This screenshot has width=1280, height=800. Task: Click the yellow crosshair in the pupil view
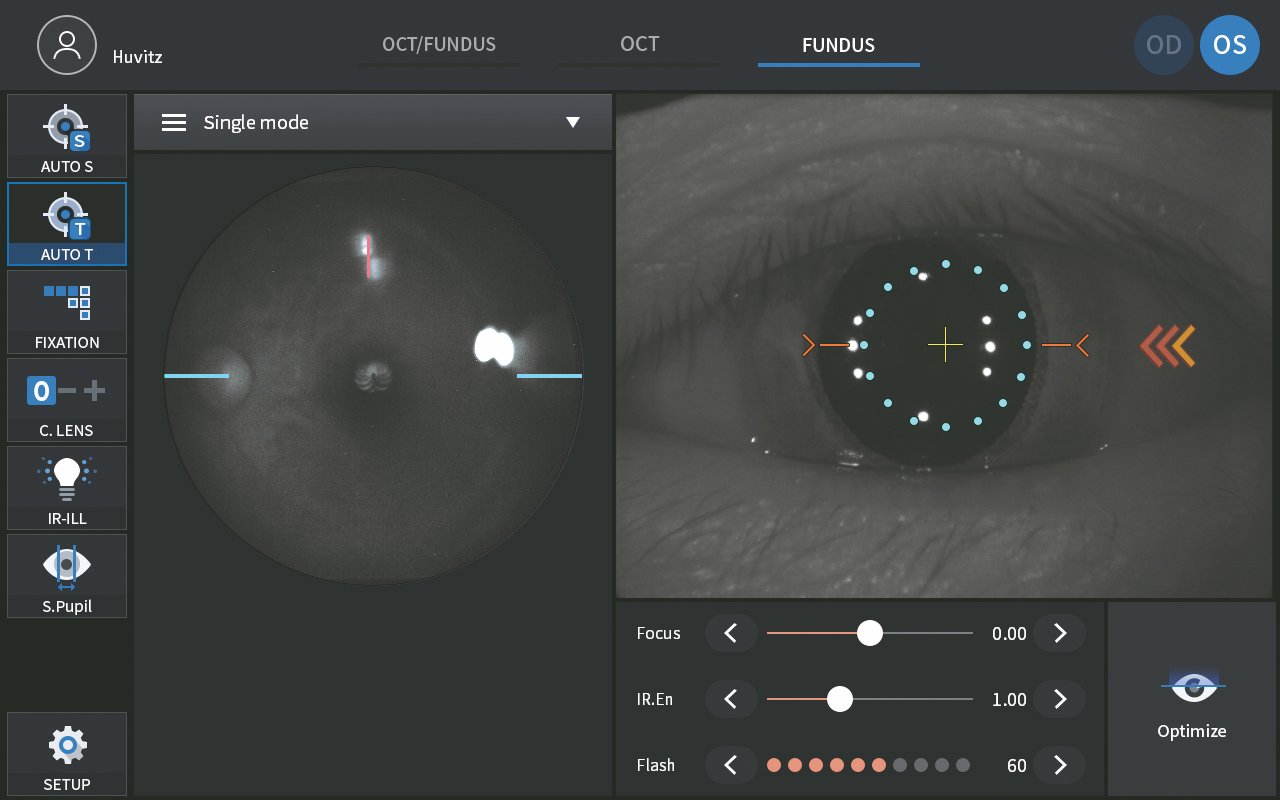pyautogui.click(x=945, y=345)
